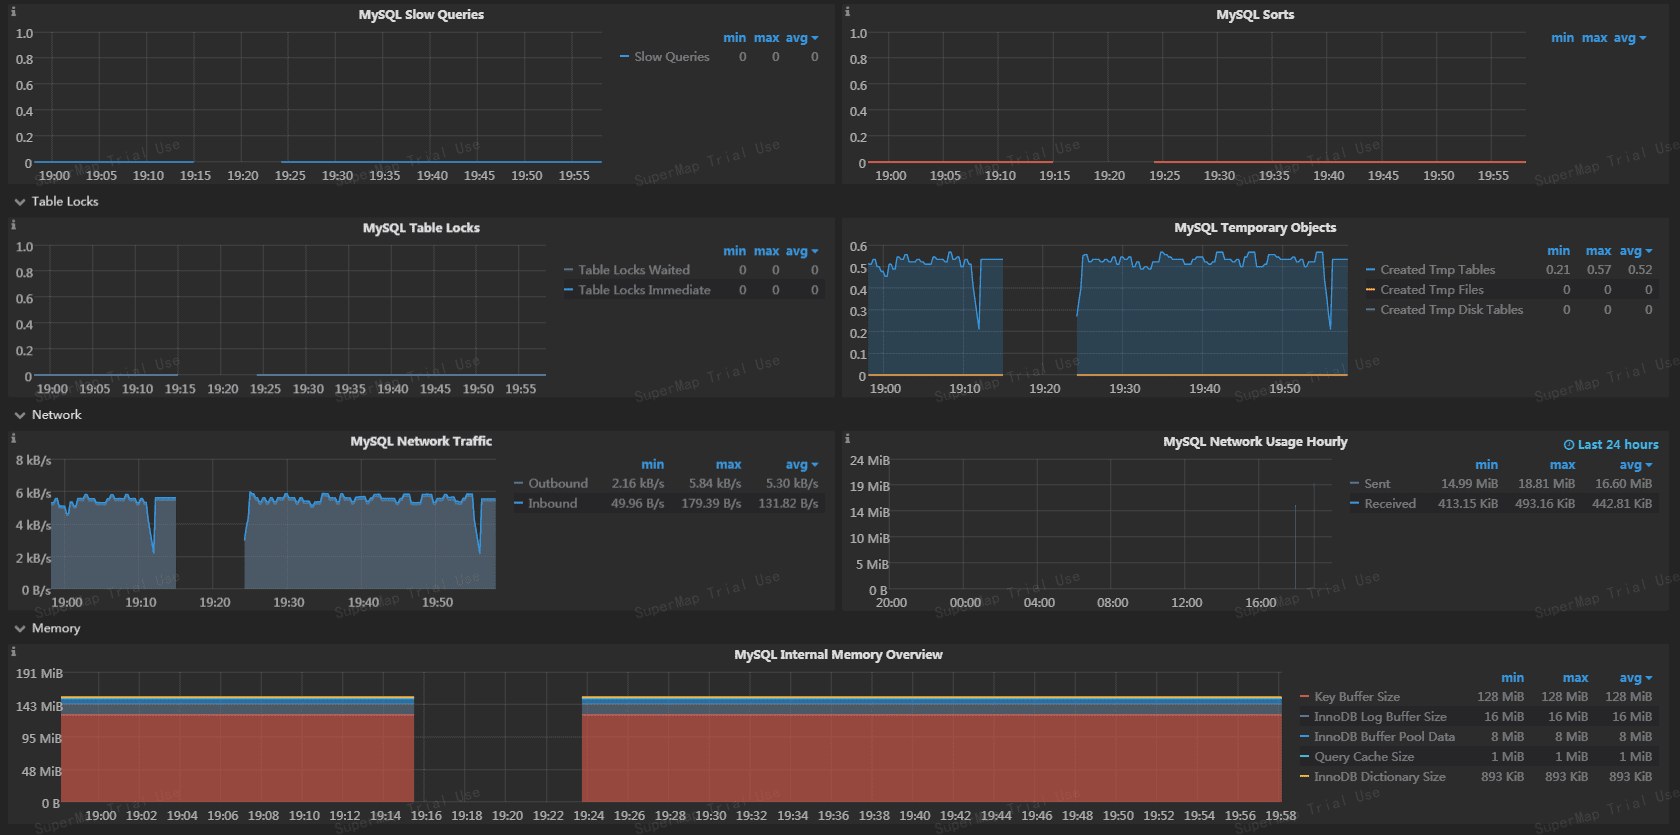Open MySQL Temporary Objects panel title menu
1680x835 pixels.
(1255, 228)
